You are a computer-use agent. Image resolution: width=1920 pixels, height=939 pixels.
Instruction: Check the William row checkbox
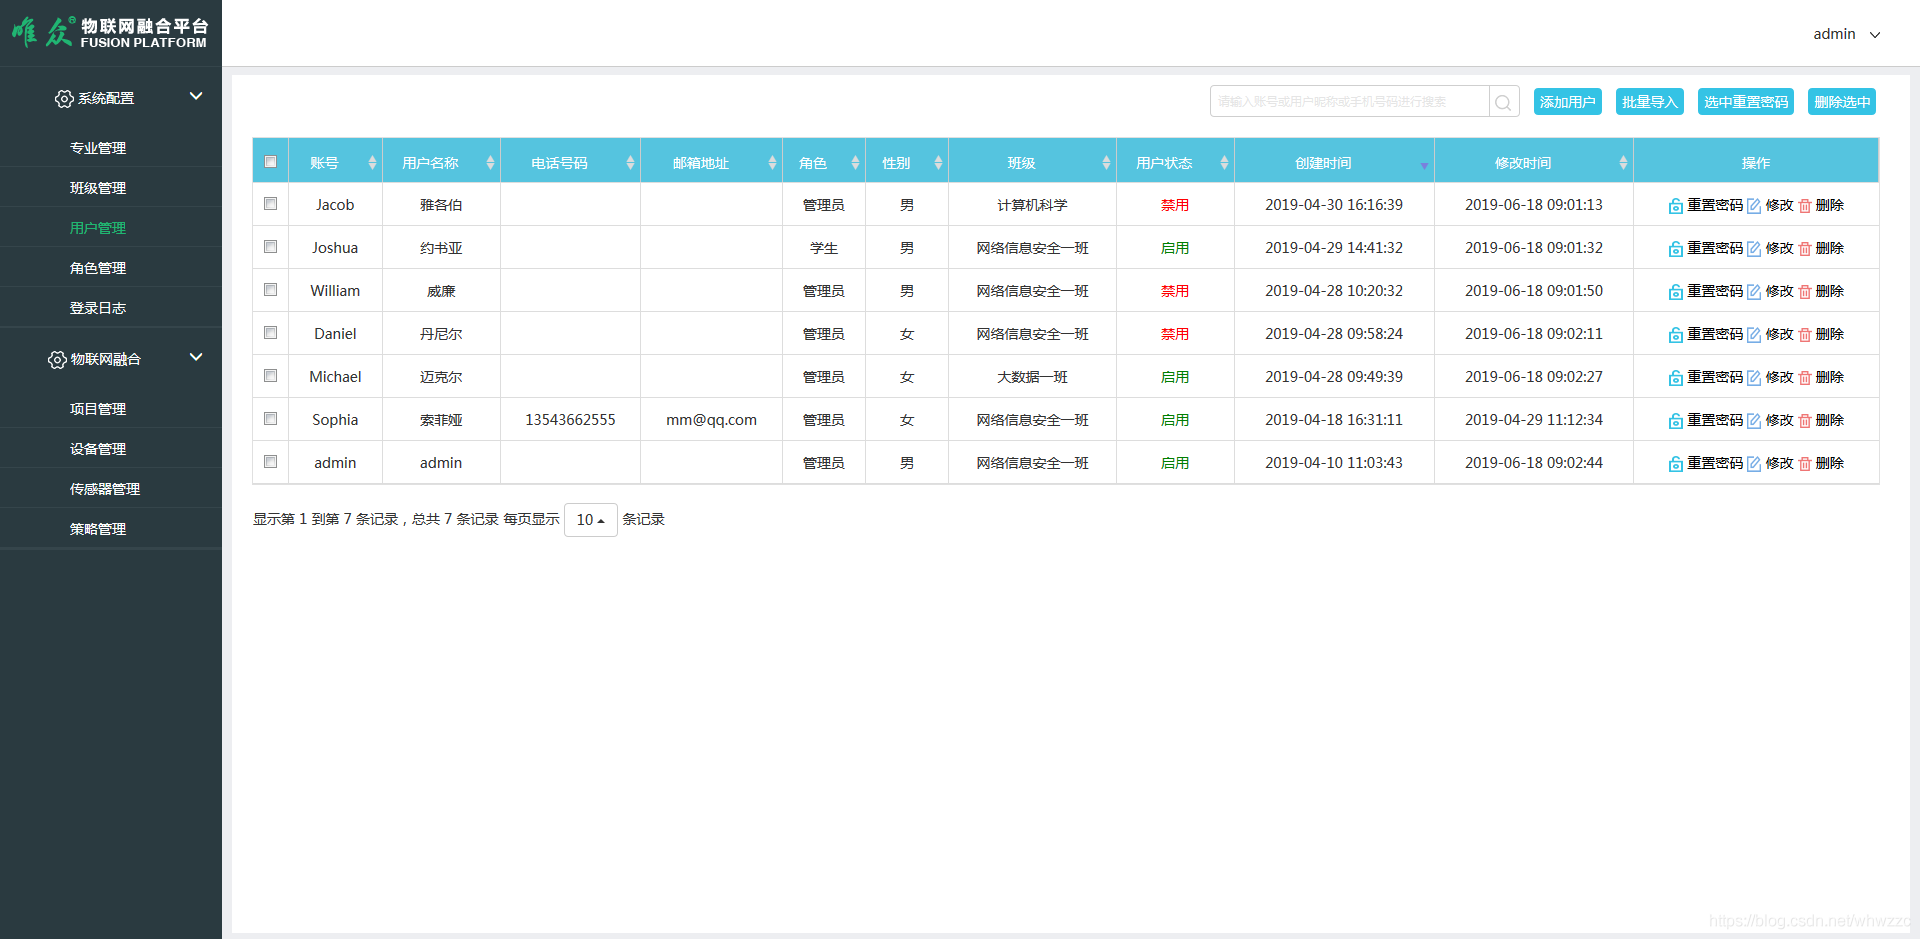point(270,290)
